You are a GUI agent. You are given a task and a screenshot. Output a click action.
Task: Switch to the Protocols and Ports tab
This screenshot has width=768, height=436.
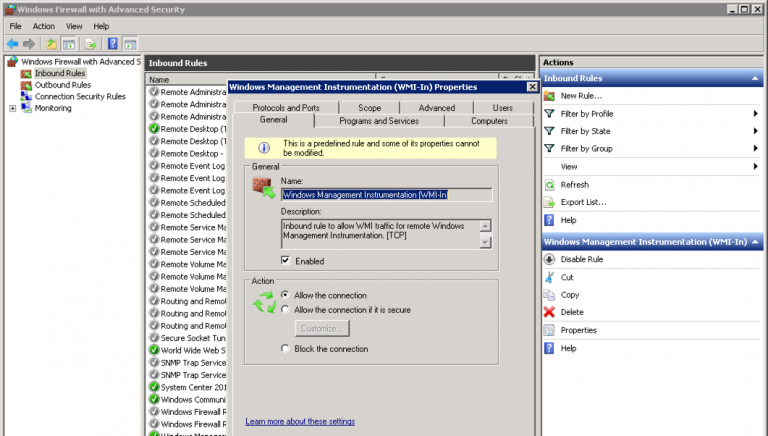pyautogui.click(x=286, y=108)
